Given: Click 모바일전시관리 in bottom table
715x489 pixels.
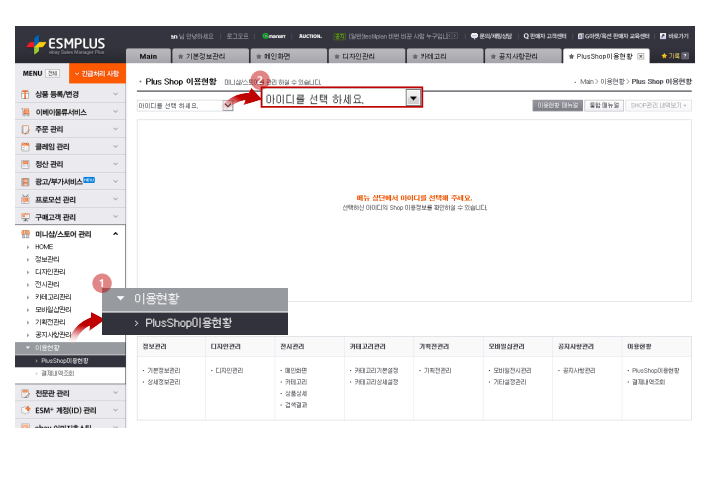Looking at the screenshot, I should click(x=512, y=370).
